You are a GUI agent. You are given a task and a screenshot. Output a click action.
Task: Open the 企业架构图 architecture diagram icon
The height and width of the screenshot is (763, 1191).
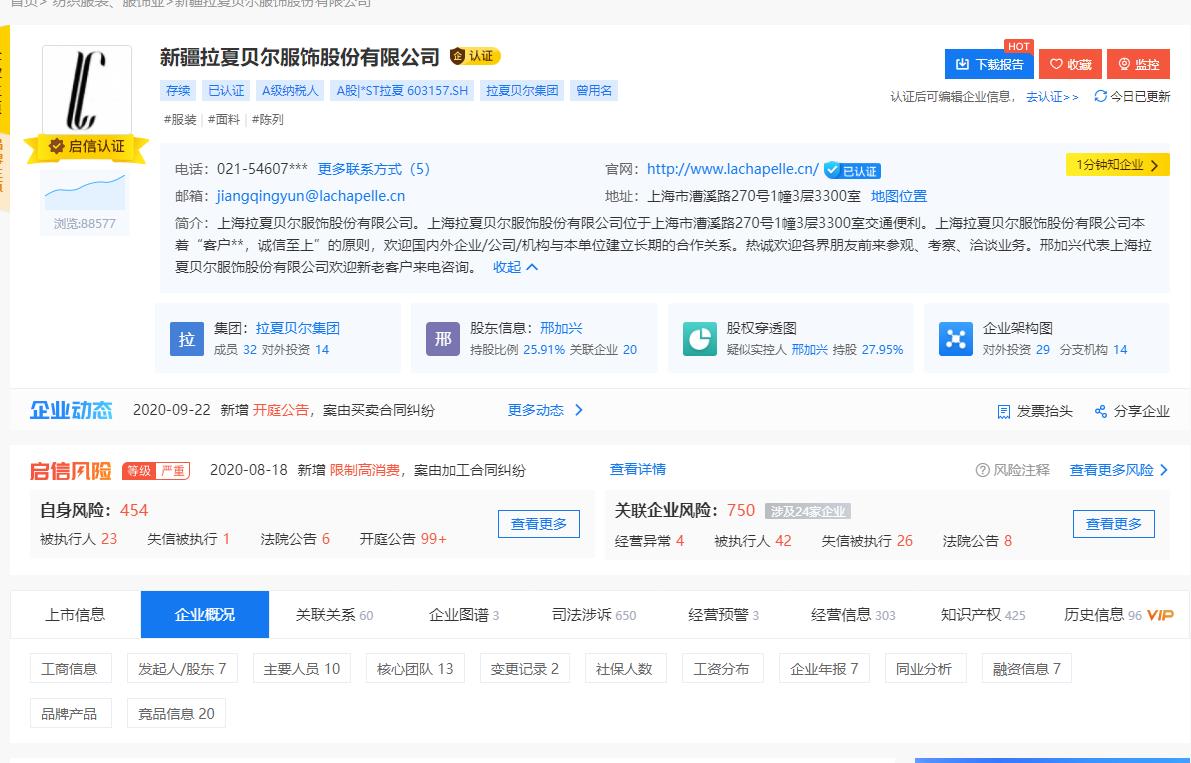[955, 338]
